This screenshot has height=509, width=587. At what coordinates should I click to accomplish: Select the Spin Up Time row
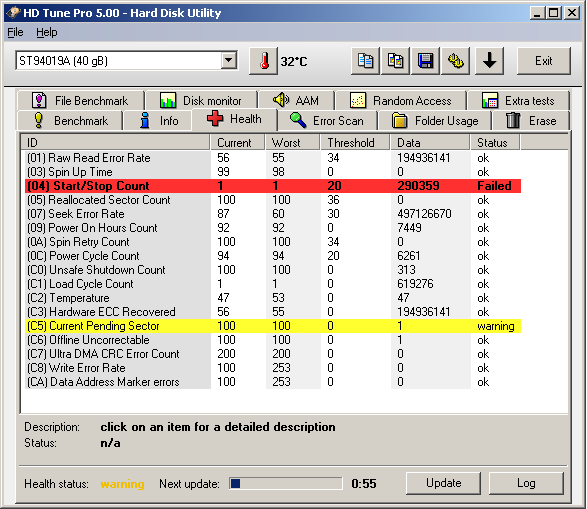tap(273, 172)
